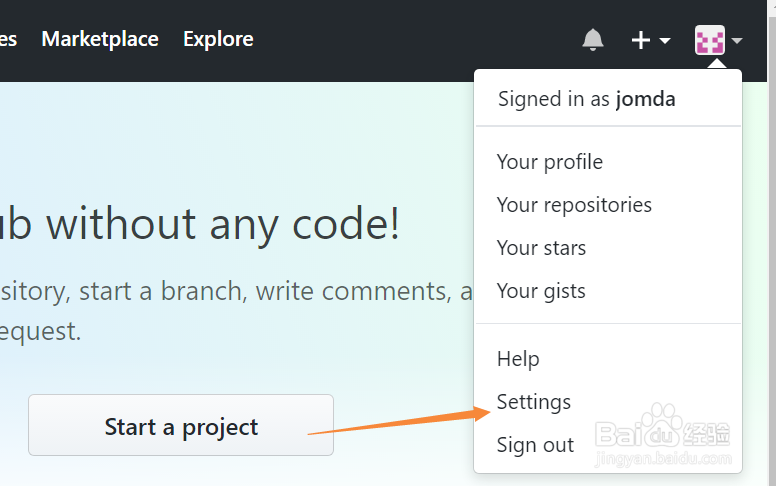Screen dimensions: 776x486
Task: Click the "Signed in as jomda" header
Action: (587, 99)
